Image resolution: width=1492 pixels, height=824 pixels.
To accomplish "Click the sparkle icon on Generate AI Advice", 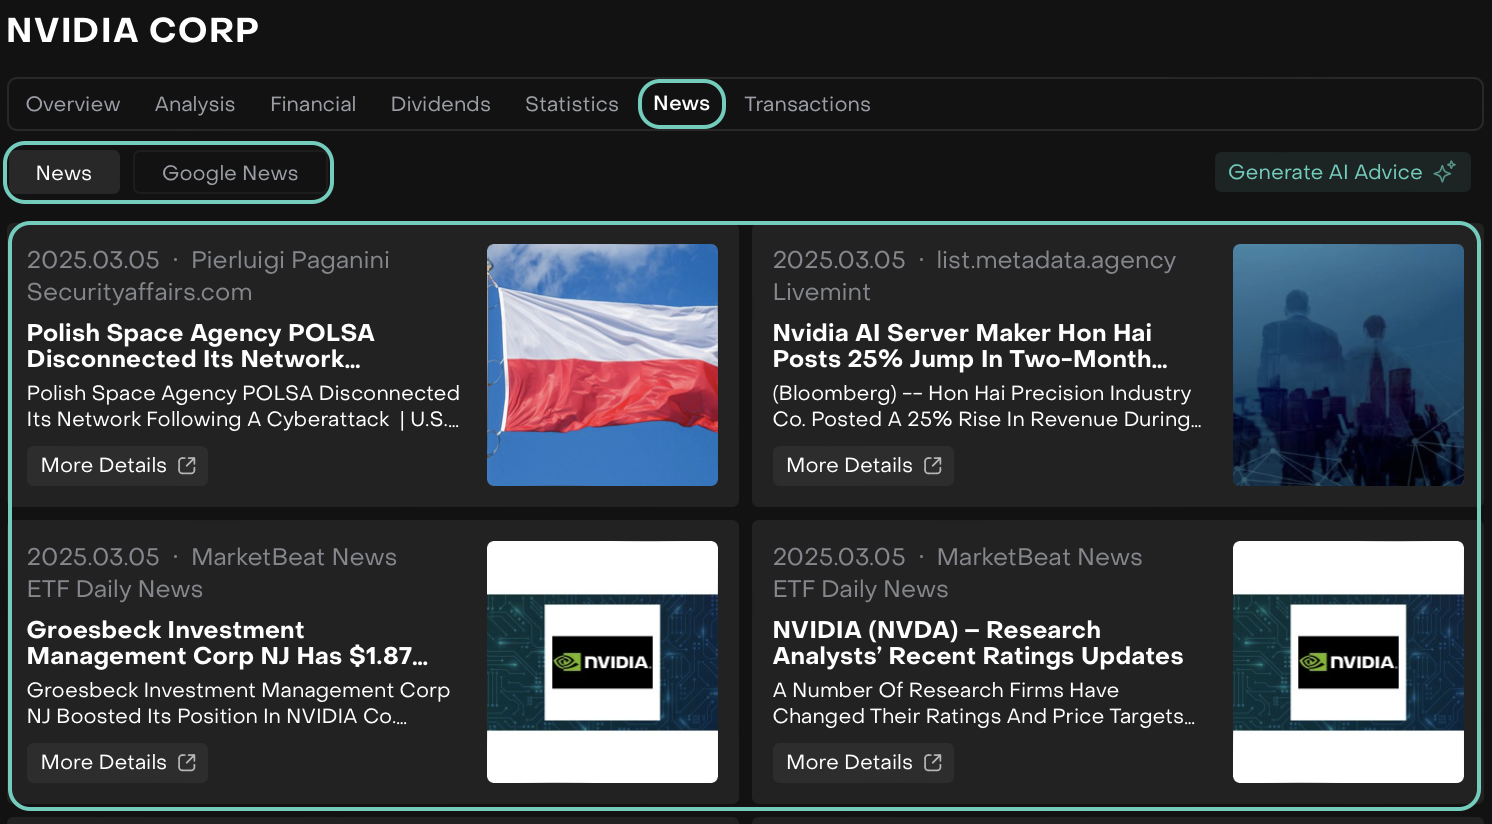I will 1444,172.
